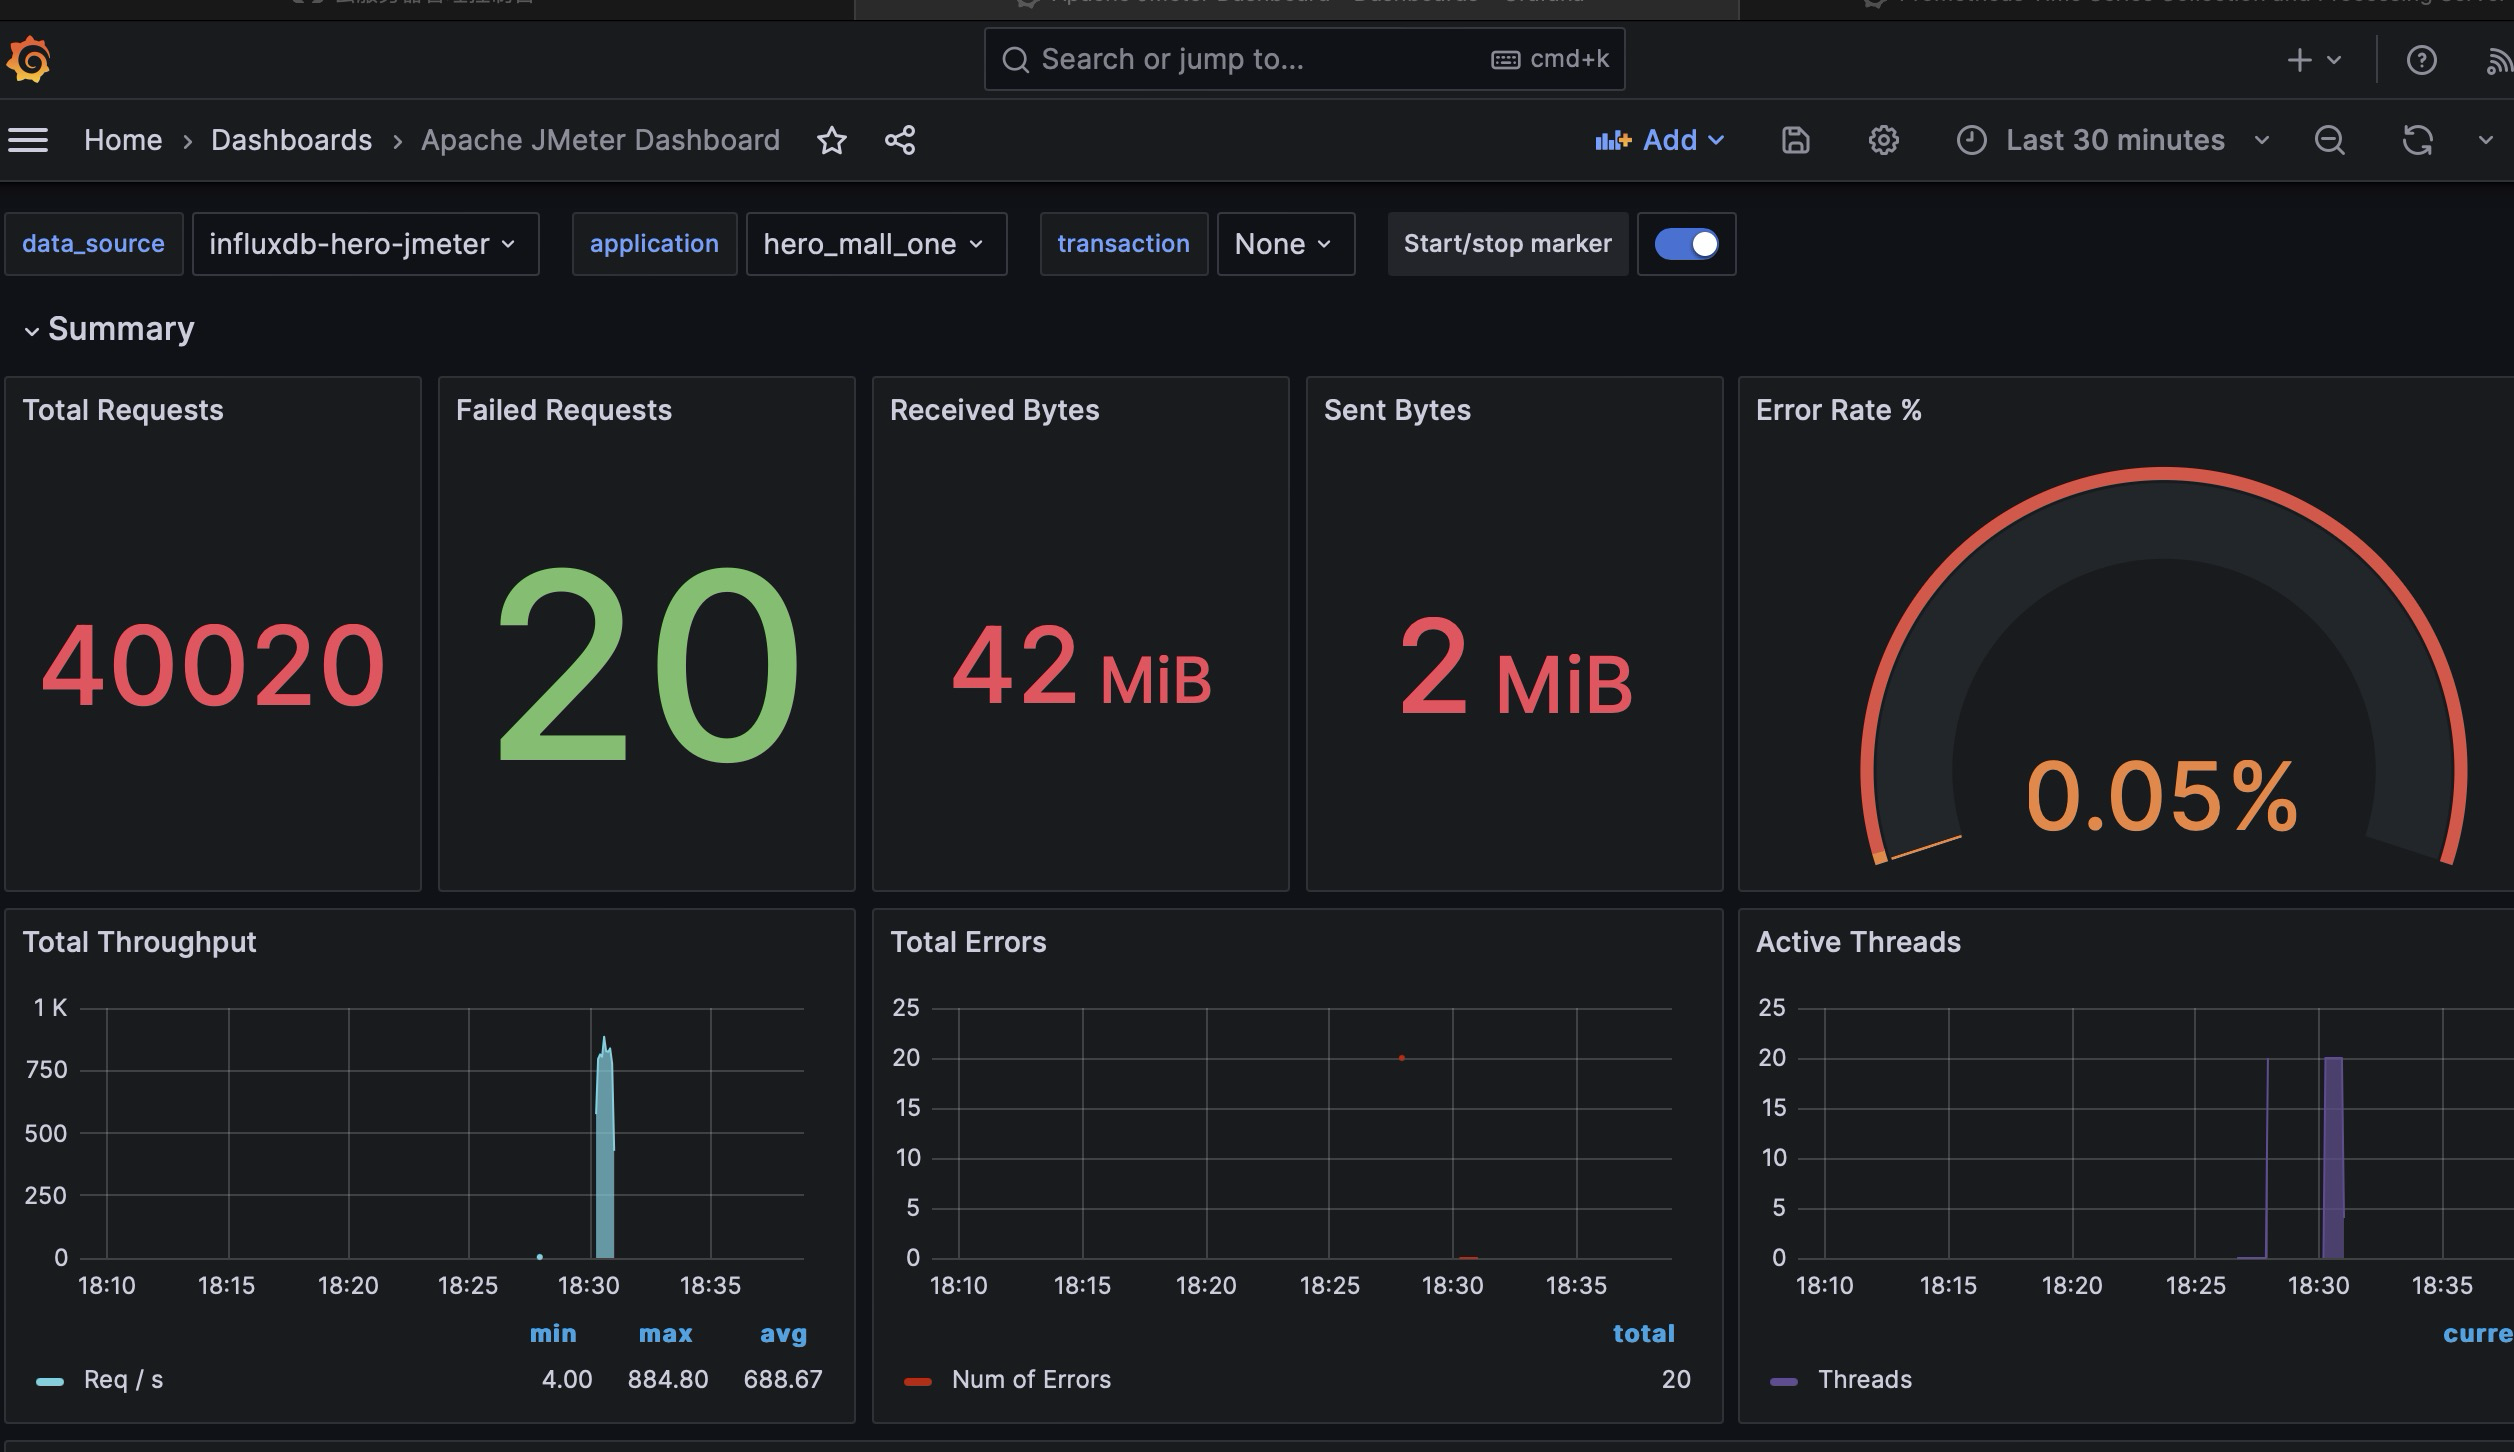Click the Grafana logo
Screen dimensions: 2514x1452
[x=28, y=60]
